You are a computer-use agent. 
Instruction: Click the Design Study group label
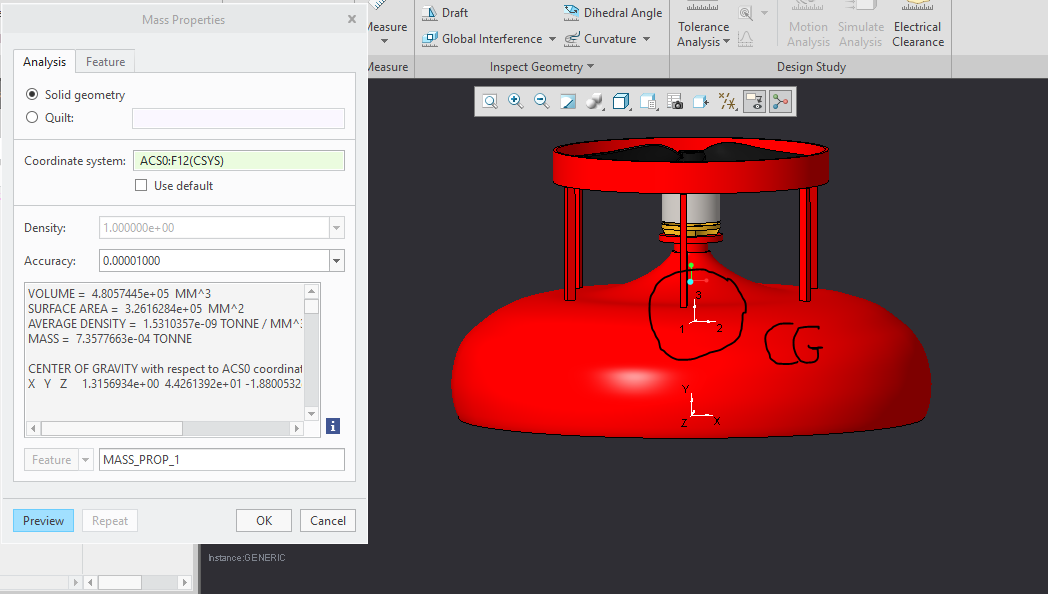[811, 67]
